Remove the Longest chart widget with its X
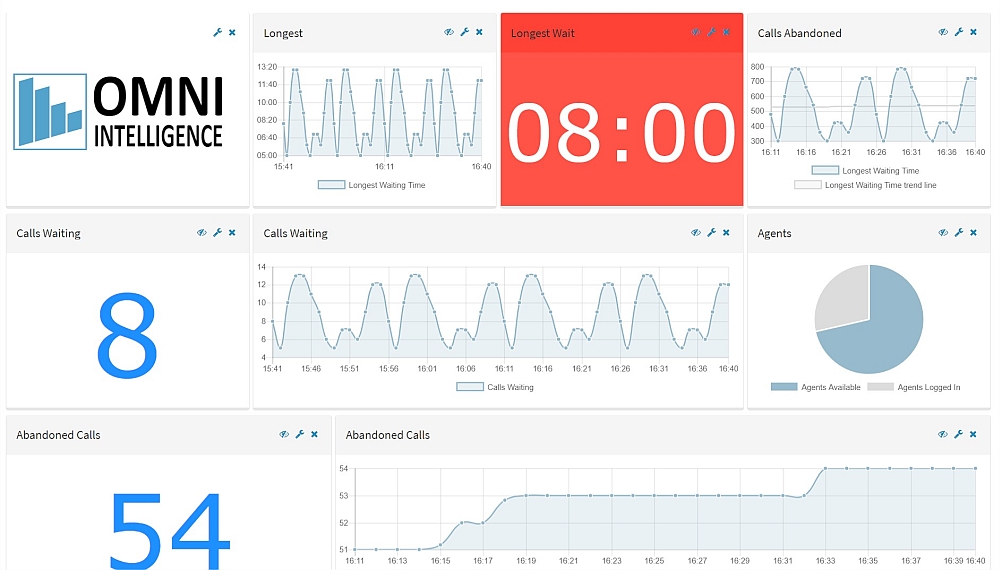 click(479, 32)
